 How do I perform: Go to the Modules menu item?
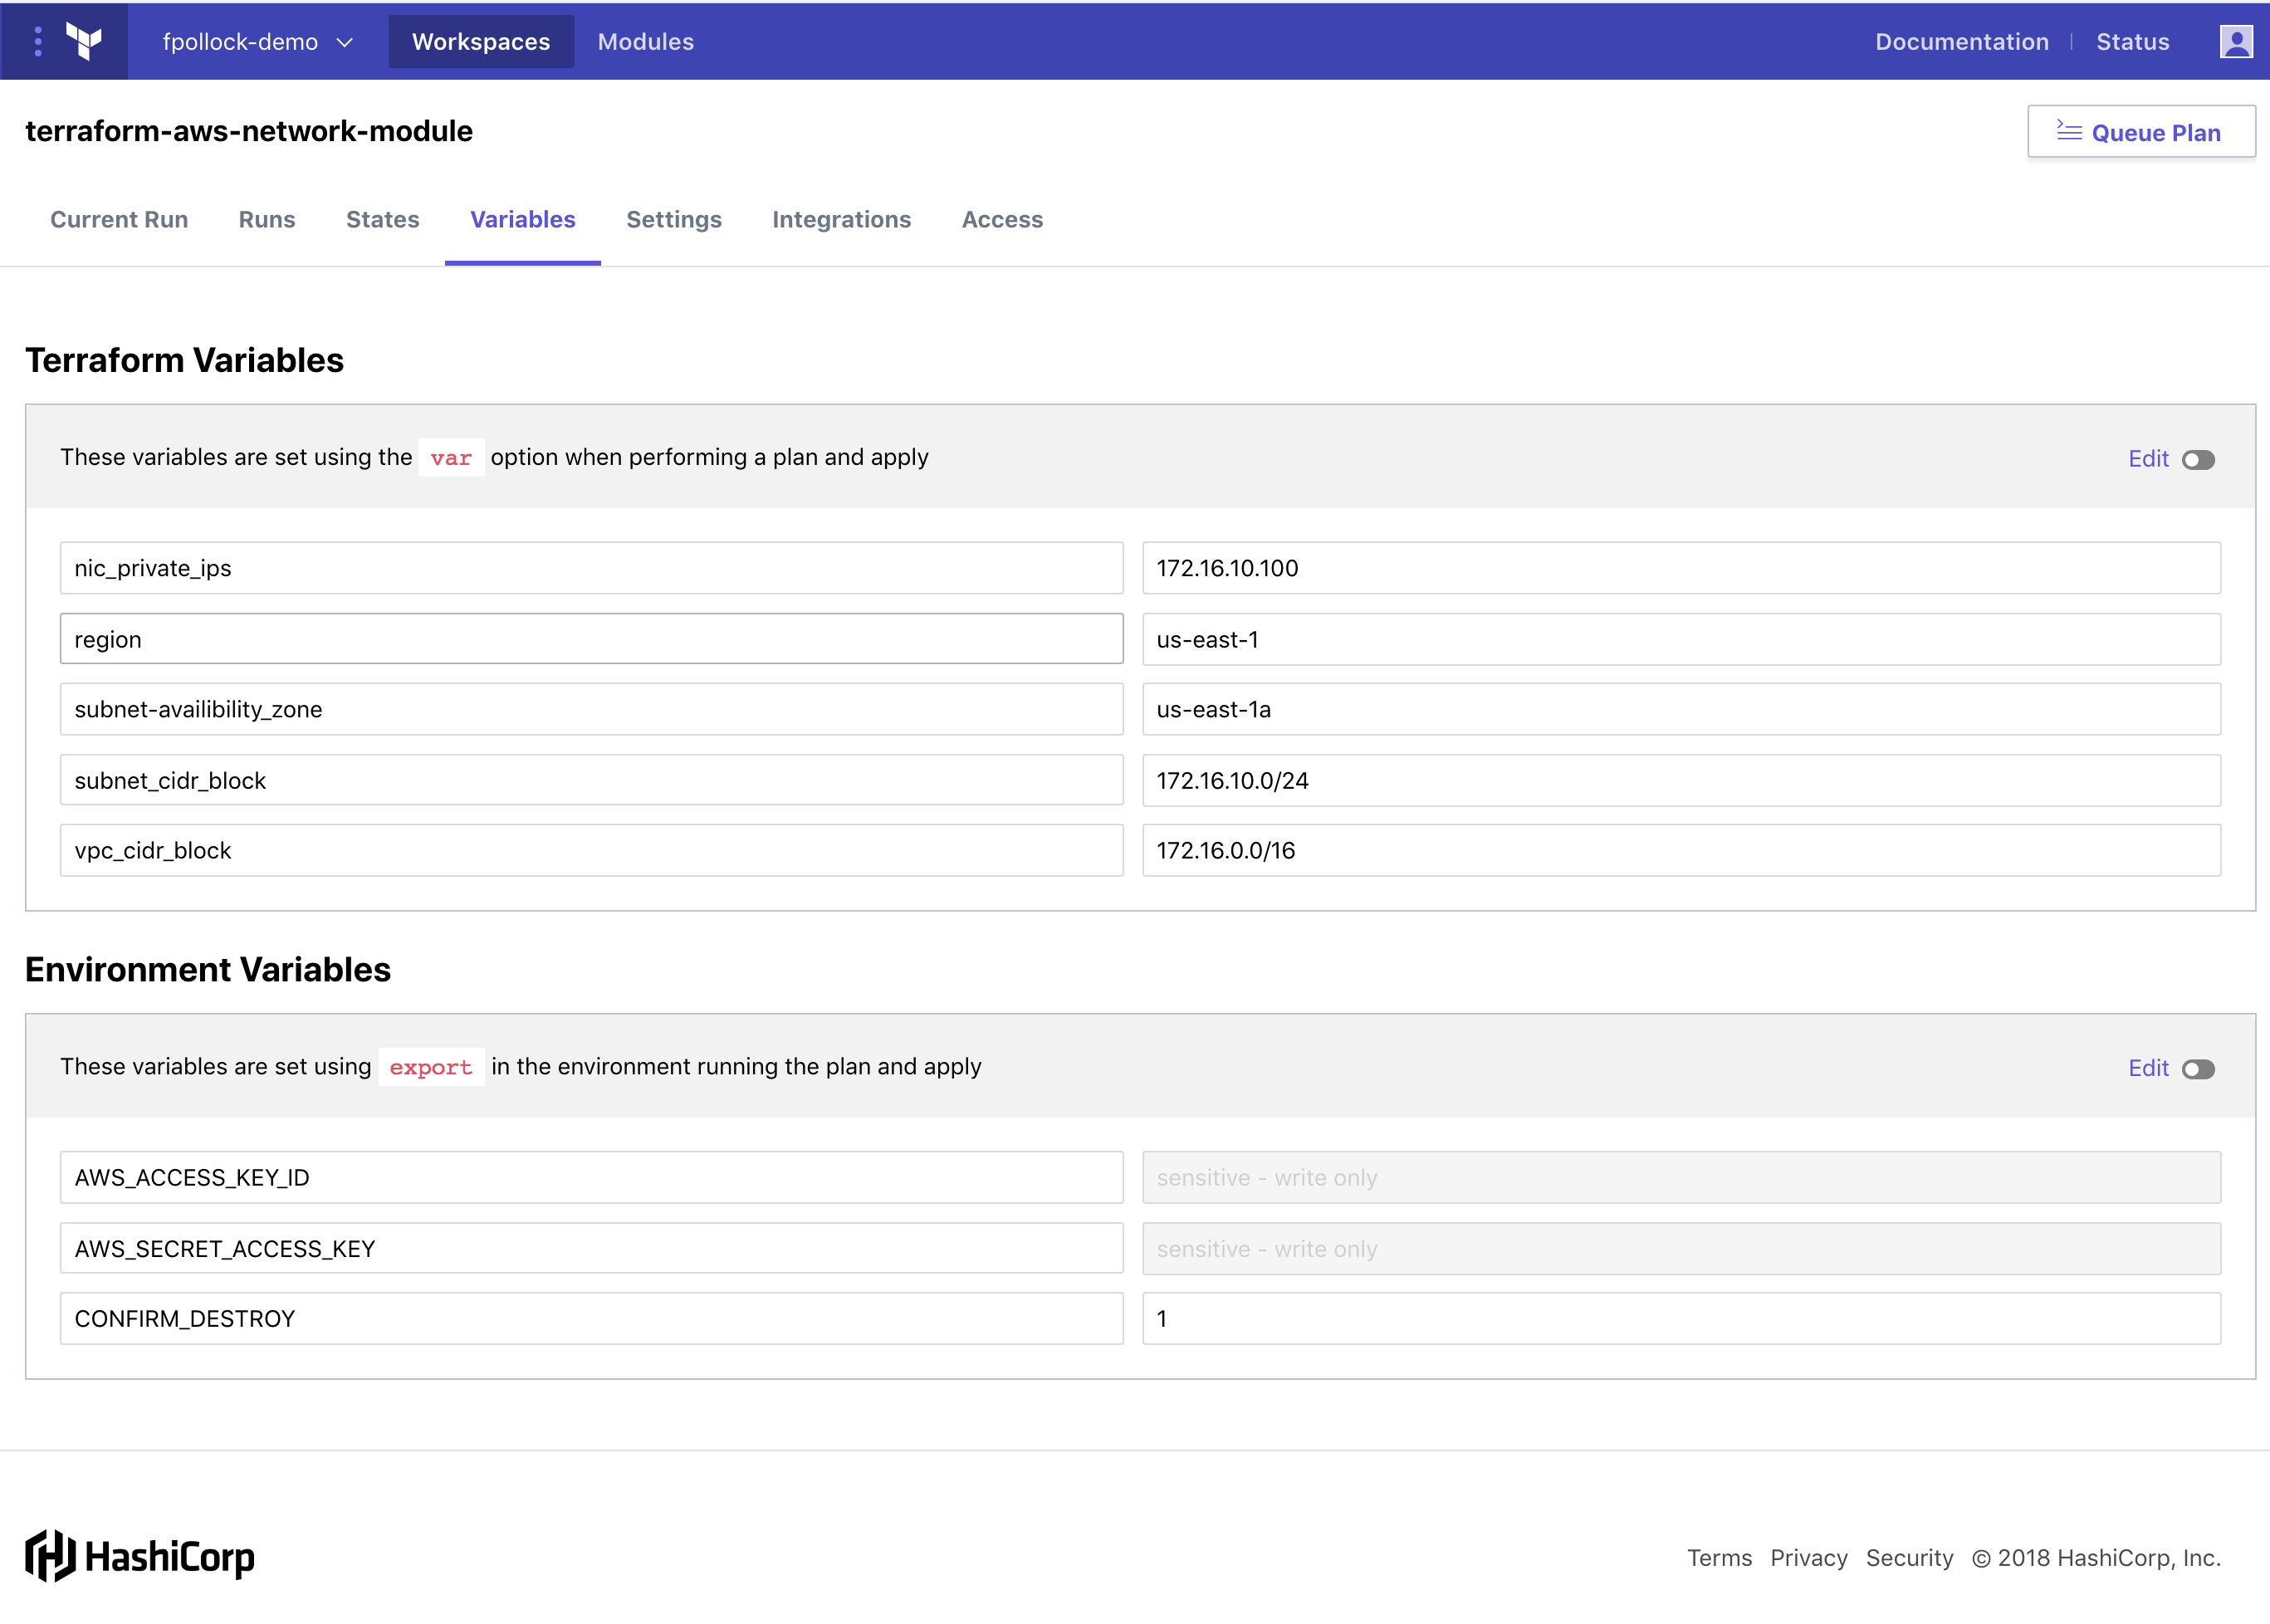click(645, 41)
